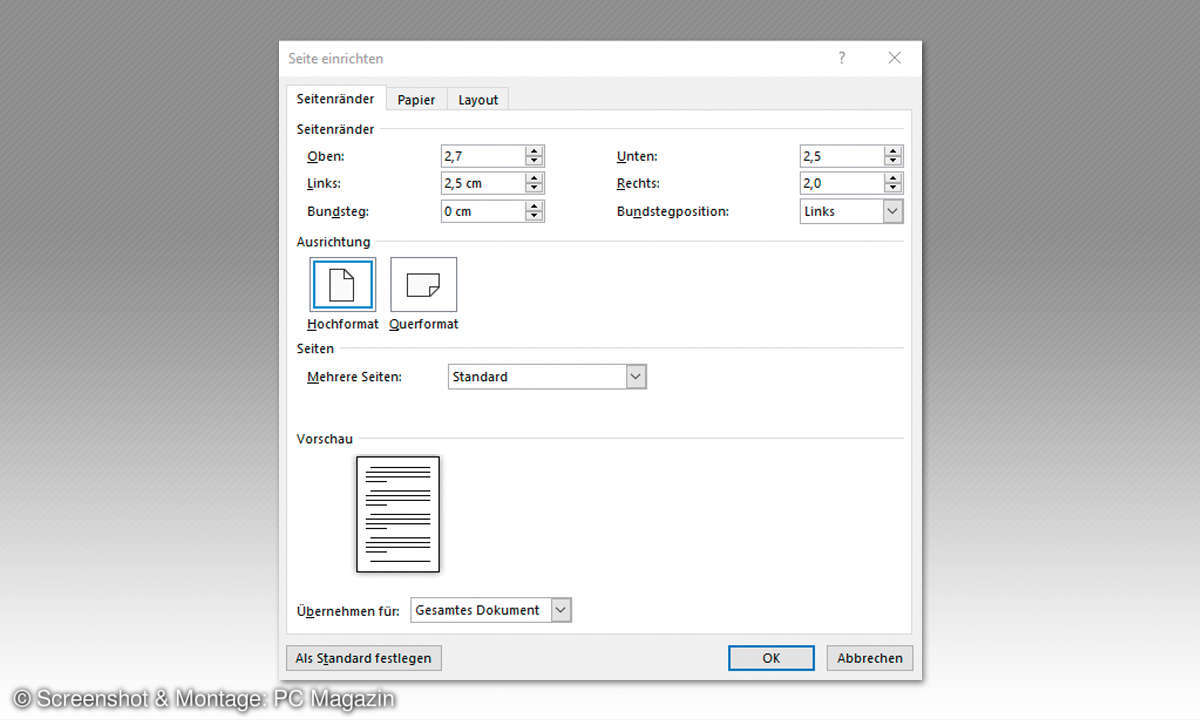Decrease the Links margin value

[x=534, y=188]
